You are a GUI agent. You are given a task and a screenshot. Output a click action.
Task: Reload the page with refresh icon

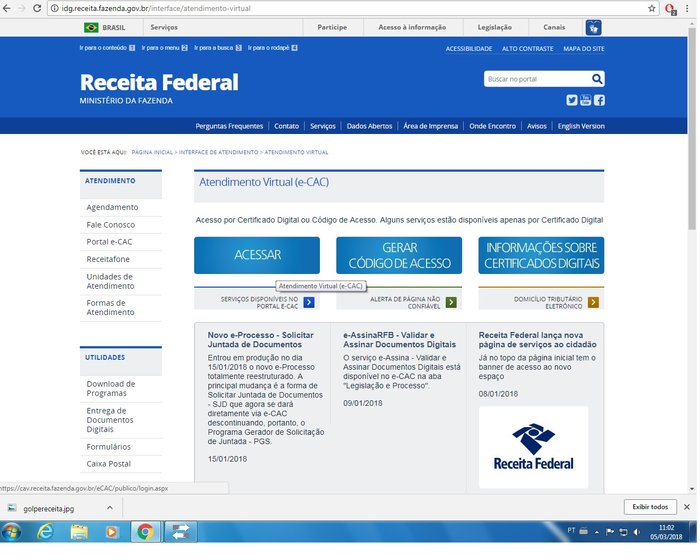coord(37,8)
